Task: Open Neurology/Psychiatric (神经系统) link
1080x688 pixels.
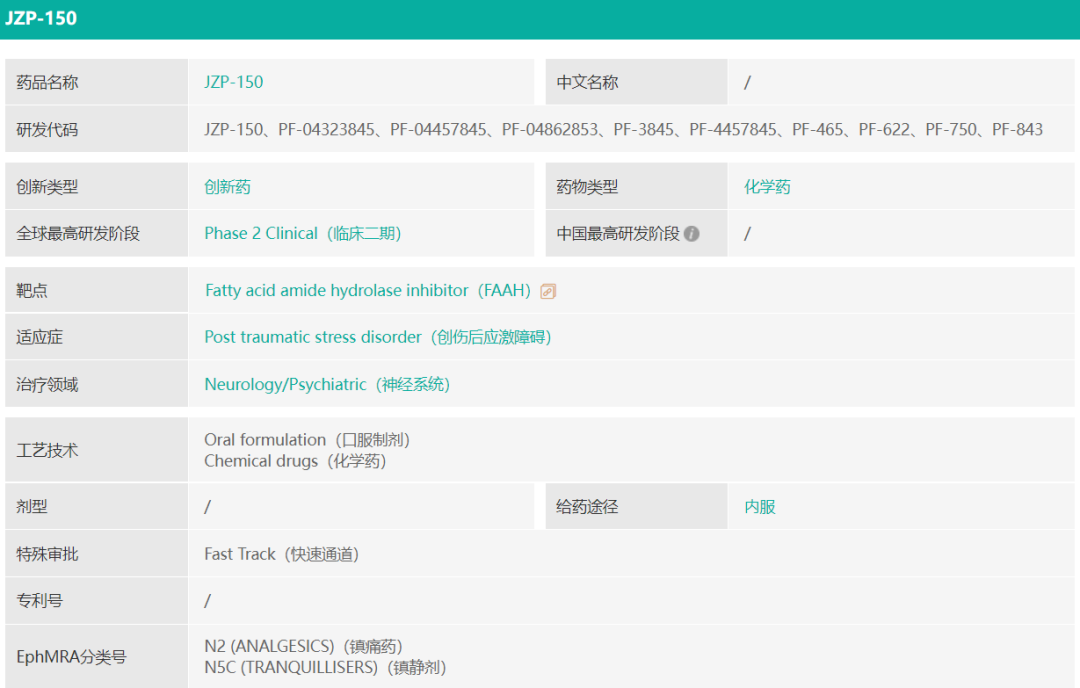Action: pos(327,384)
